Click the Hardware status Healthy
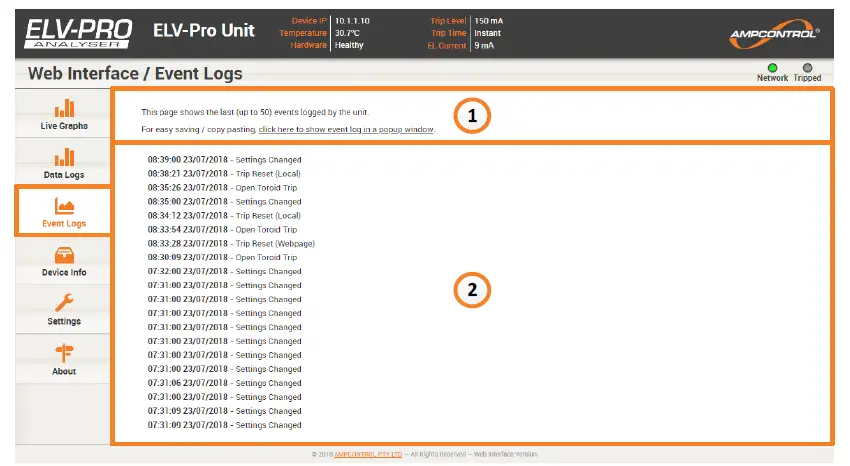This screenshot has height=466, width=850. pyautogui.click(x=349, y=45)
